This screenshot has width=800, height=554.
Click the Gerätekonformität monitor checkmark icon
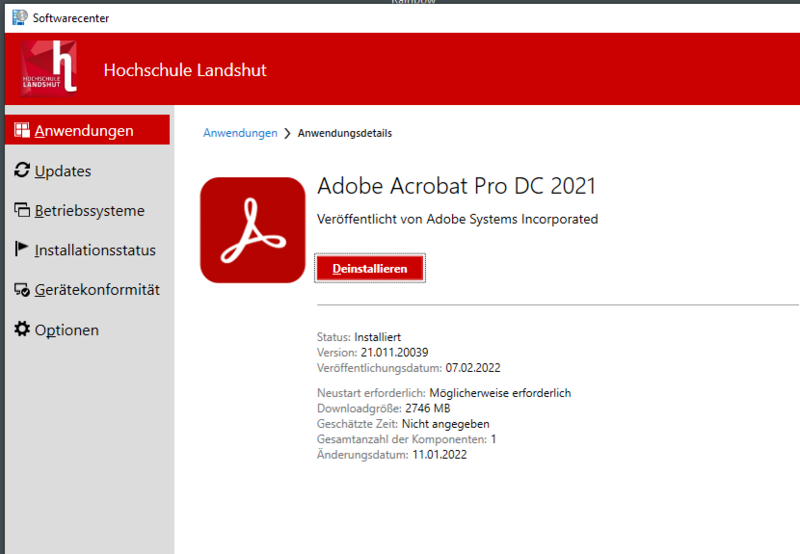tap(22, 290)
